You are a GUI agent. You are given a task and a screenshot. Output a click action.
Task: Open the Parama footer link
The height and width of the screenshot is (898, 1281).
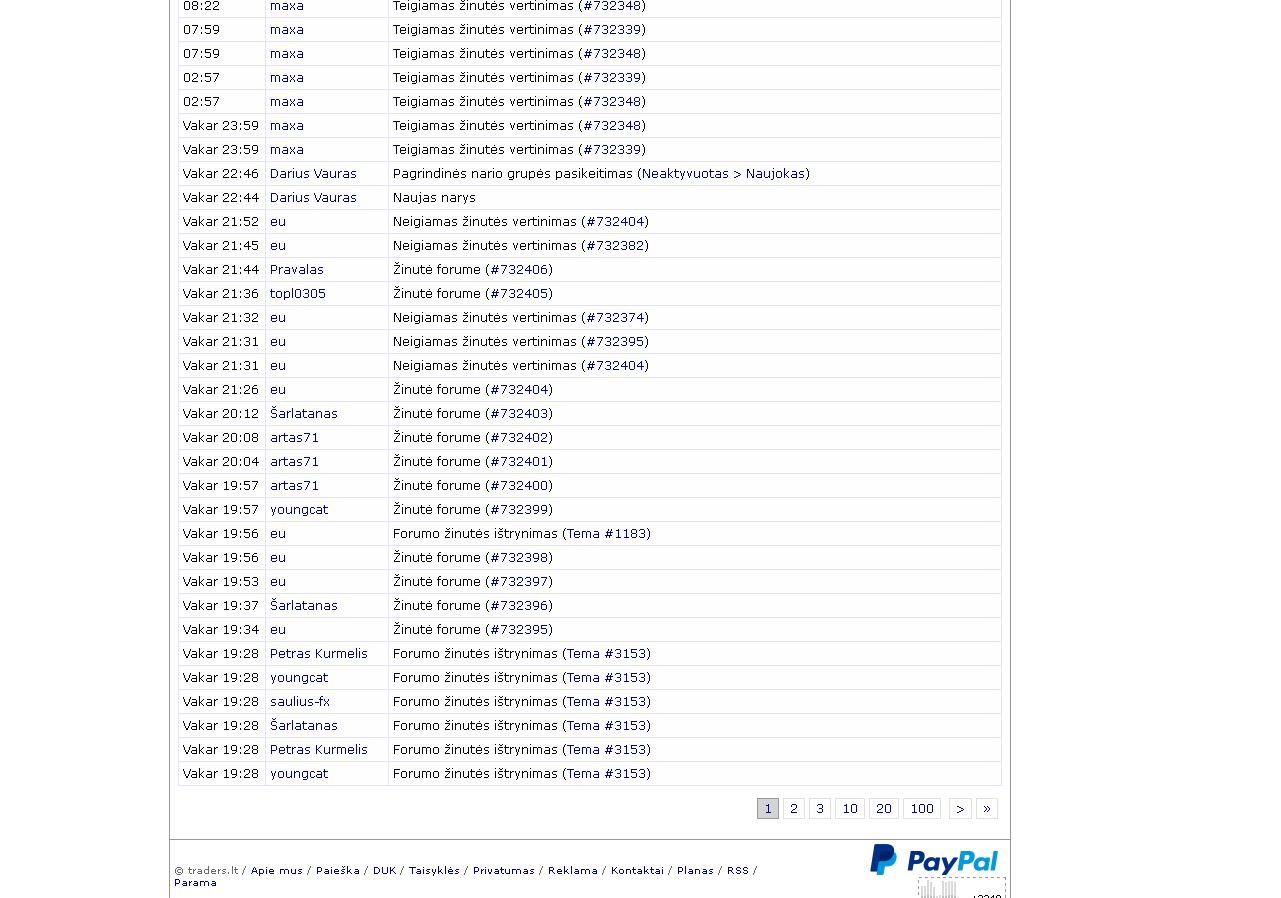pos(195,883)
